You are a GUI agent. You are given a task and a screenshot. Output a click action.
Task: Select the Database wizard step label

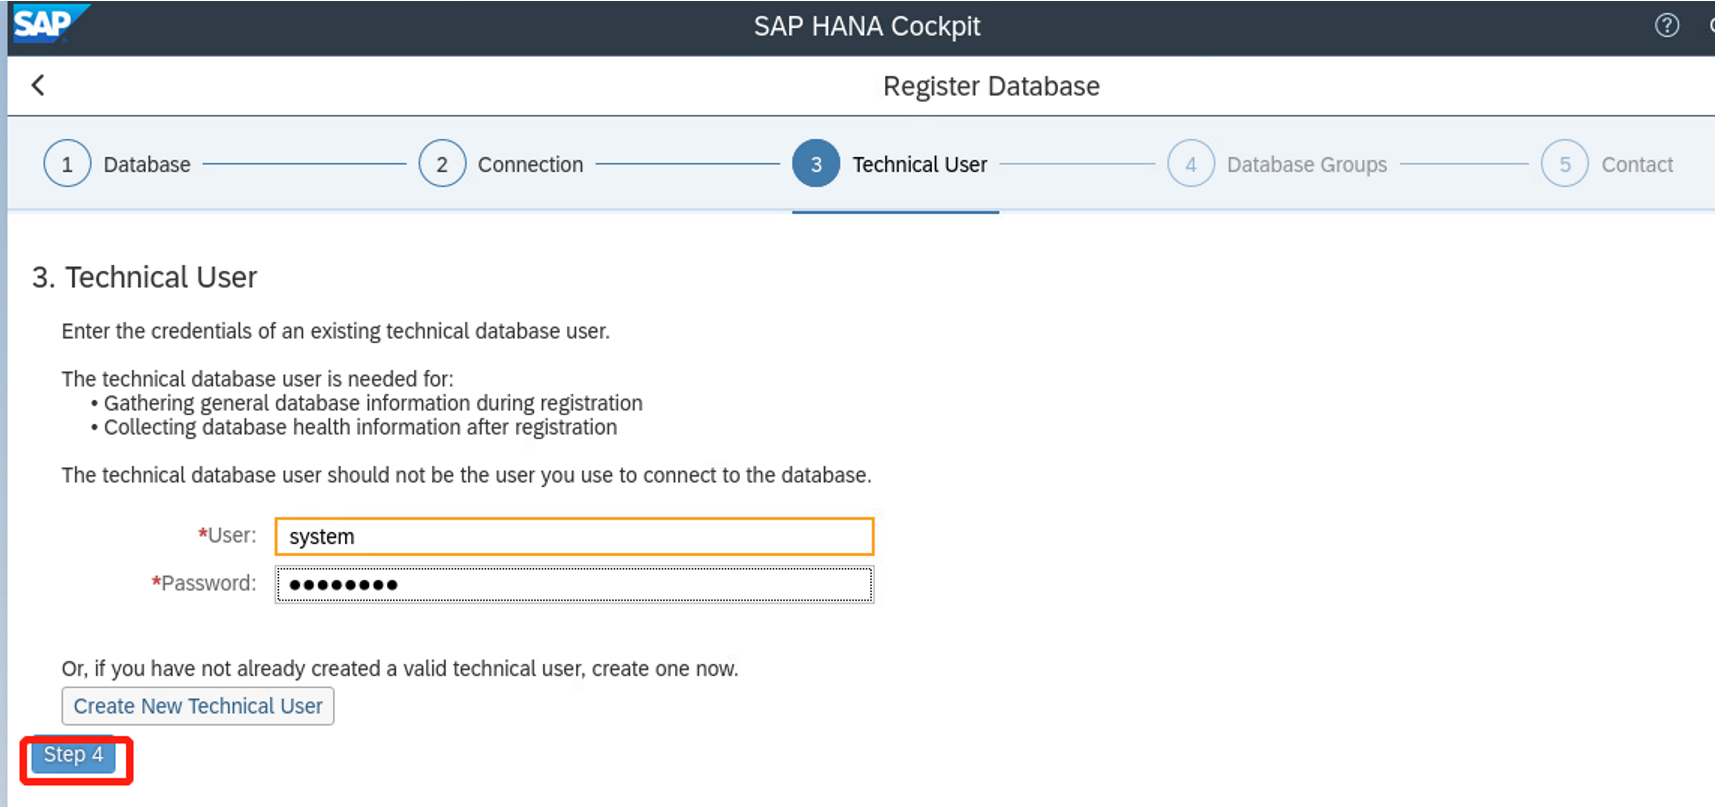coord(147,165)
